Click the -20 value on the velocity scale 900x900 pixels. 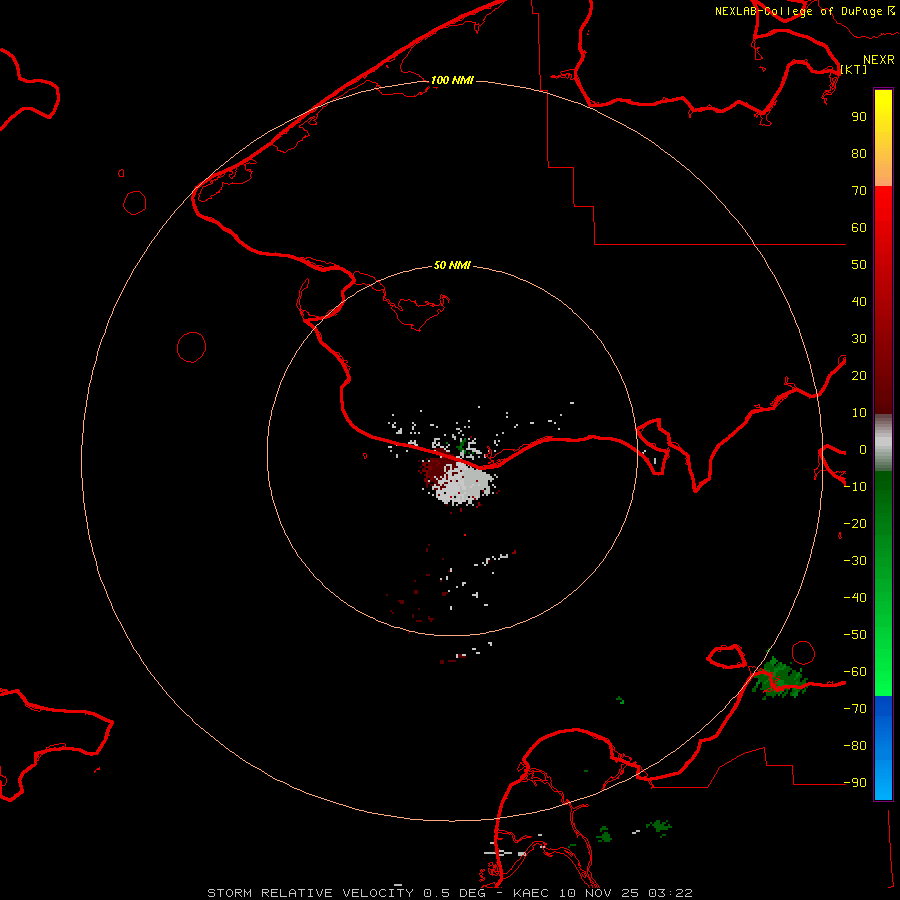pos(855,524)
